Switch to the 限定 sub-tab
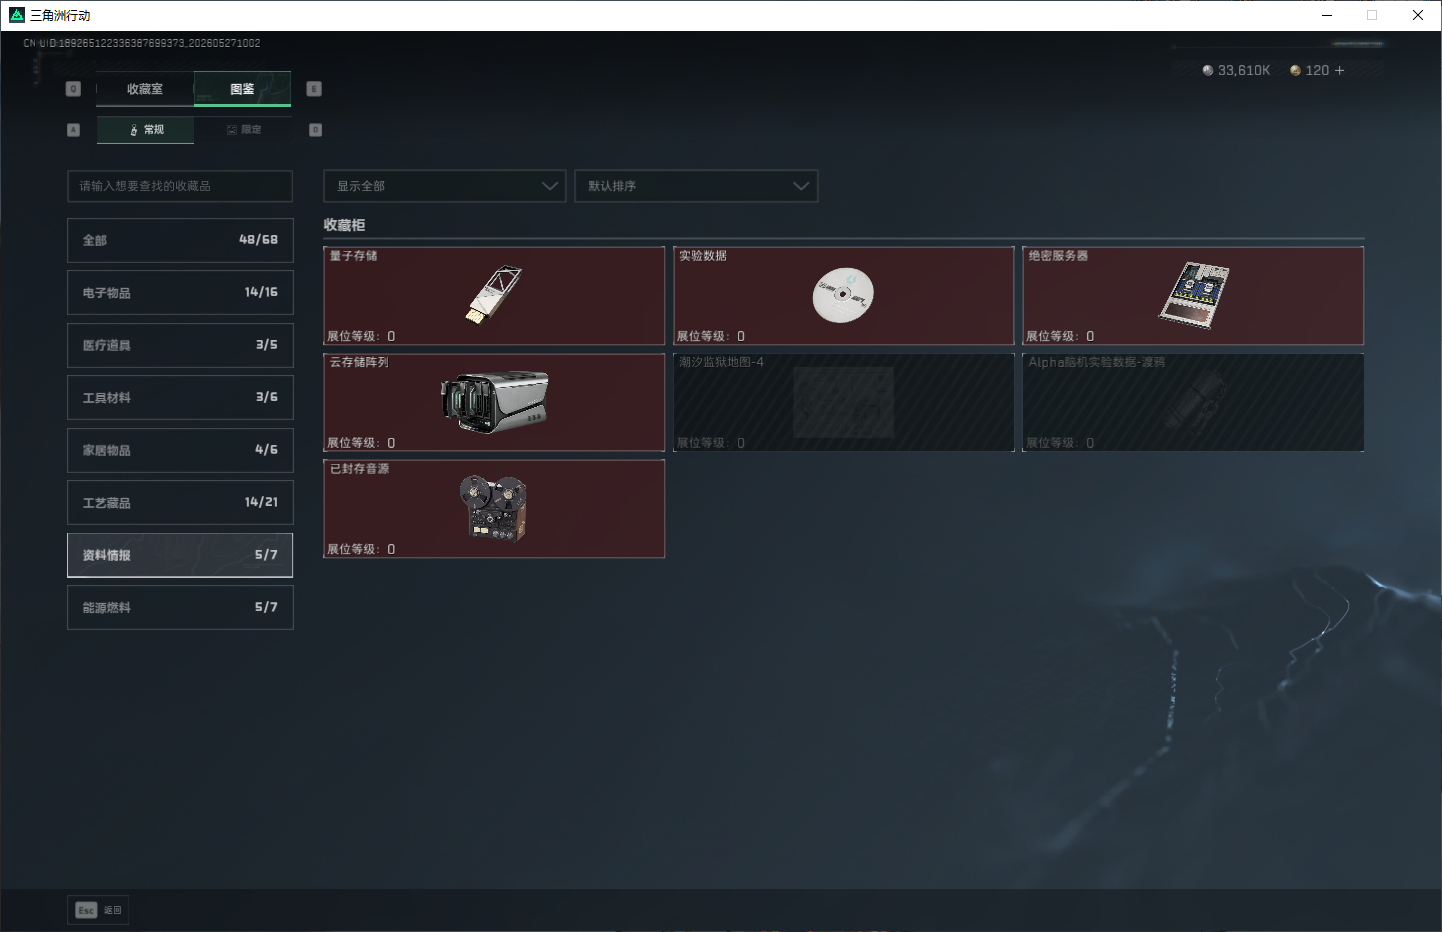Viewport: 1442px width, 932px height. [243, 130]
